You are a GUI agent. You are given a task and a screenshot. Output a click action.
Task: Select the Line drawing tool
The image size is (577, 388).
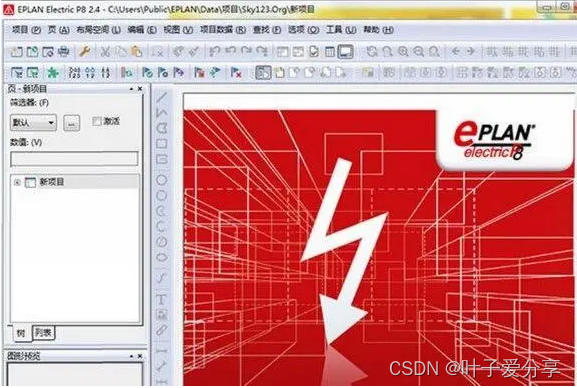pyautogui.click(x=162, y=97)
